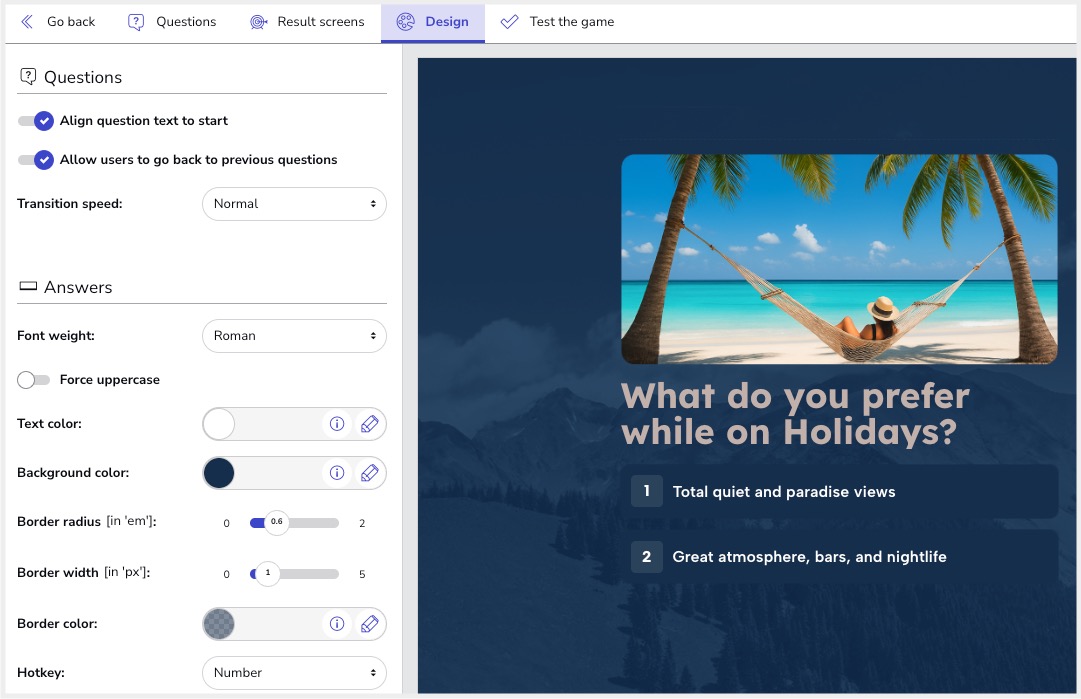The image size is (1081, 699).
Task: Open the Transition speed dropdown
Action: point(294,204)
